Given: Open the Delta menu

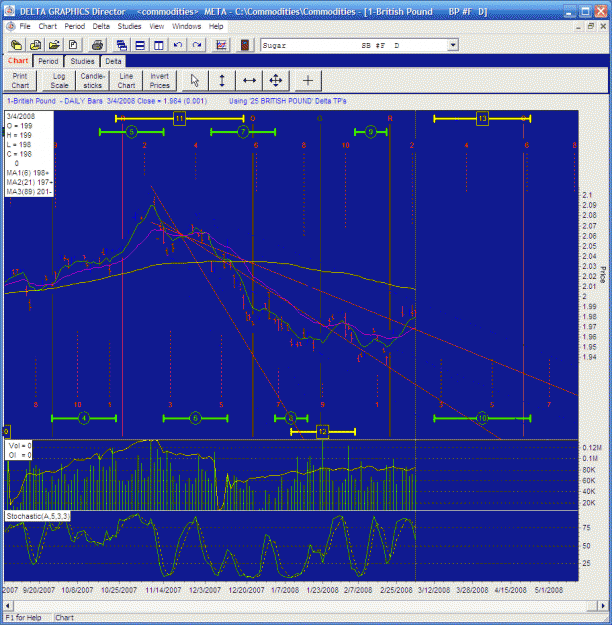Looking at the screenshot, I should tap(101, 26).
